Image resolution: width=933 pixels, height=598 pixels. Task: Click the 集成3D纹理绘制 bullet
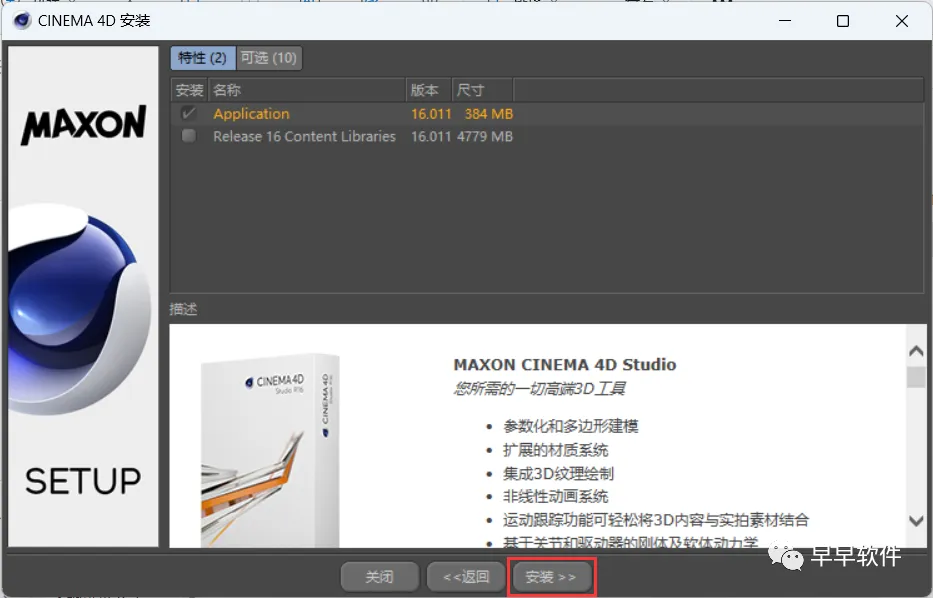point(558,474)
